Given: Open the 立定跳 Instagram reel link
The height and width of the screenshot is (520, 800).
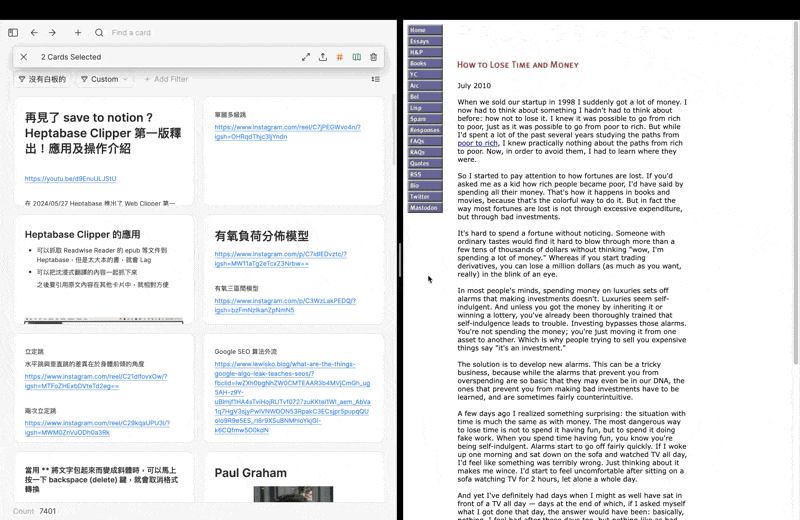Looking at the screenshot, I should click(96, 381).
